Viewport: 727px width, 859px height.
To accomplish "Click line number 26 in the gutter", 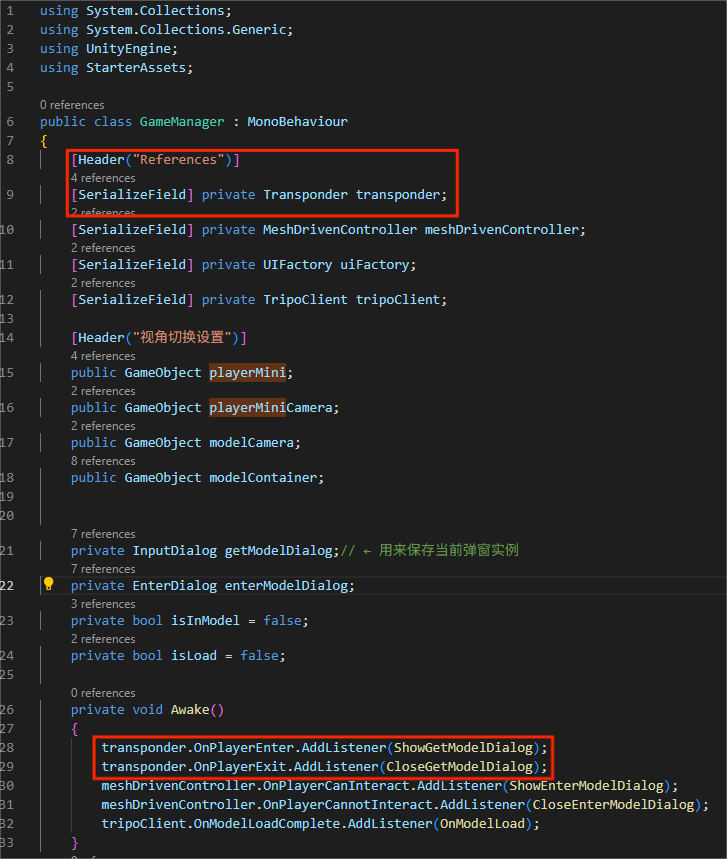I will coord(9,710).
